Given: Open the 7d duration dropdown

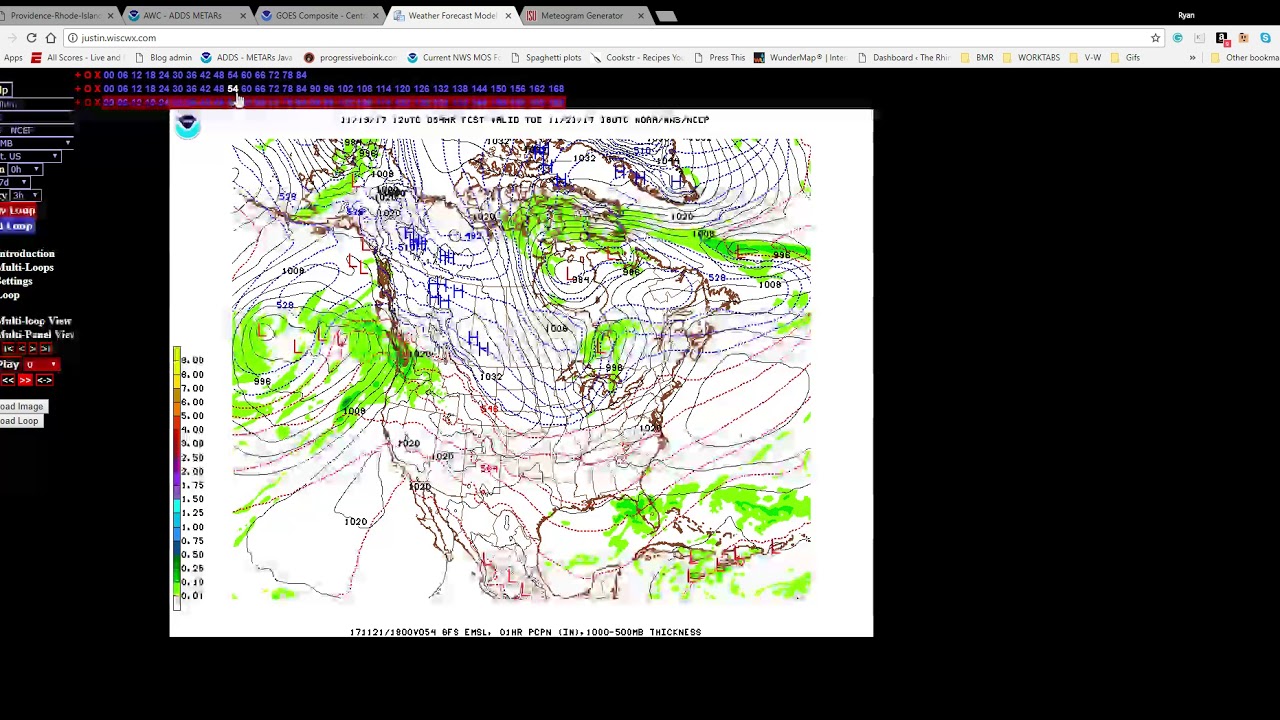Looking at the screenshot, I should click(15, 183).
